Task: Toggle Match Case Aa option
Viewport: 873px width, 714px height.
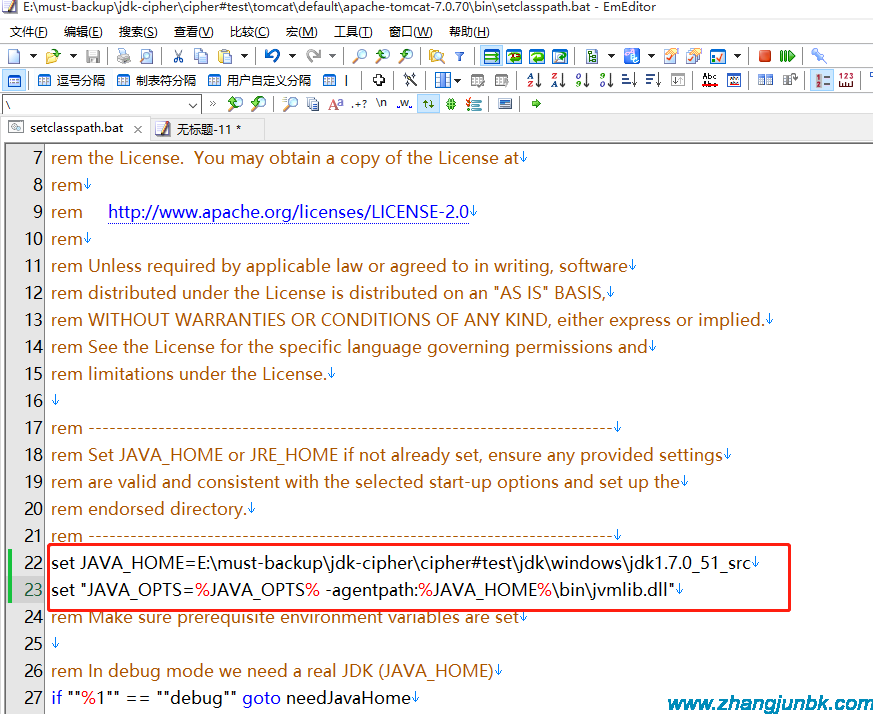Action: click(x=336, y=104)
